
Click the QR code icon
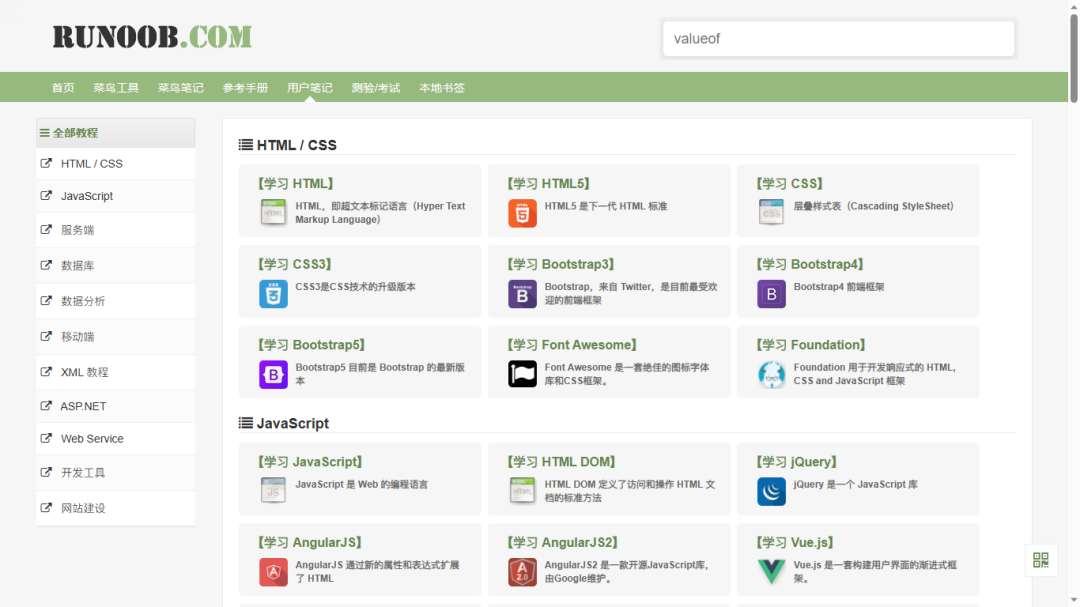(1041, 560)
